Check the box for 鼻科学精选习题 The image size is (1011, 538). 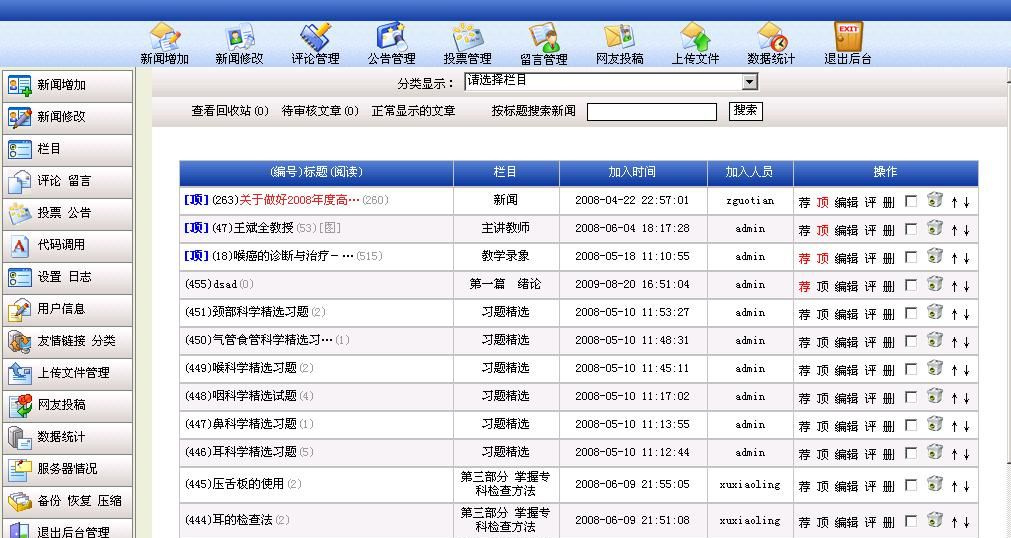(911, 425)
